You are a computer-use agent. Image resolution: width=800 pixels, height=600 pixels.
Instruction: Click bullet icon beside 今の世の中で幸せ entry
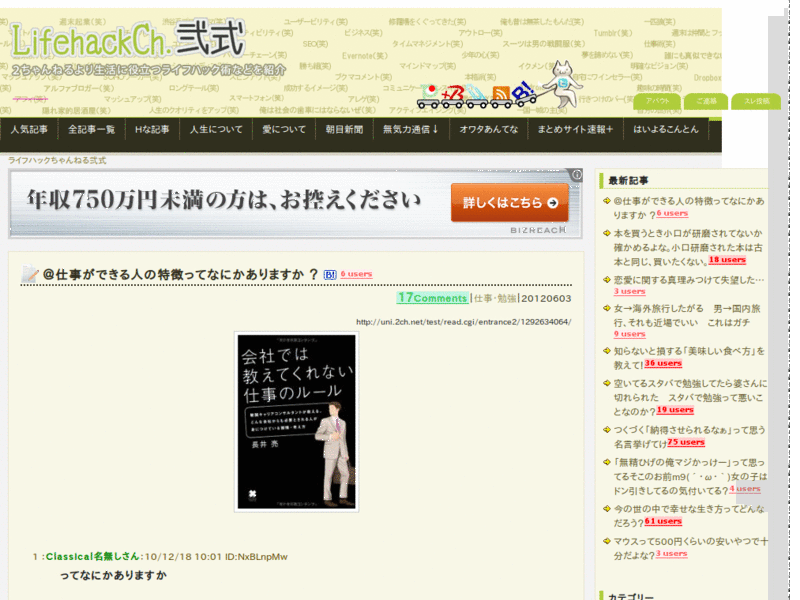[x=607, y=509]
